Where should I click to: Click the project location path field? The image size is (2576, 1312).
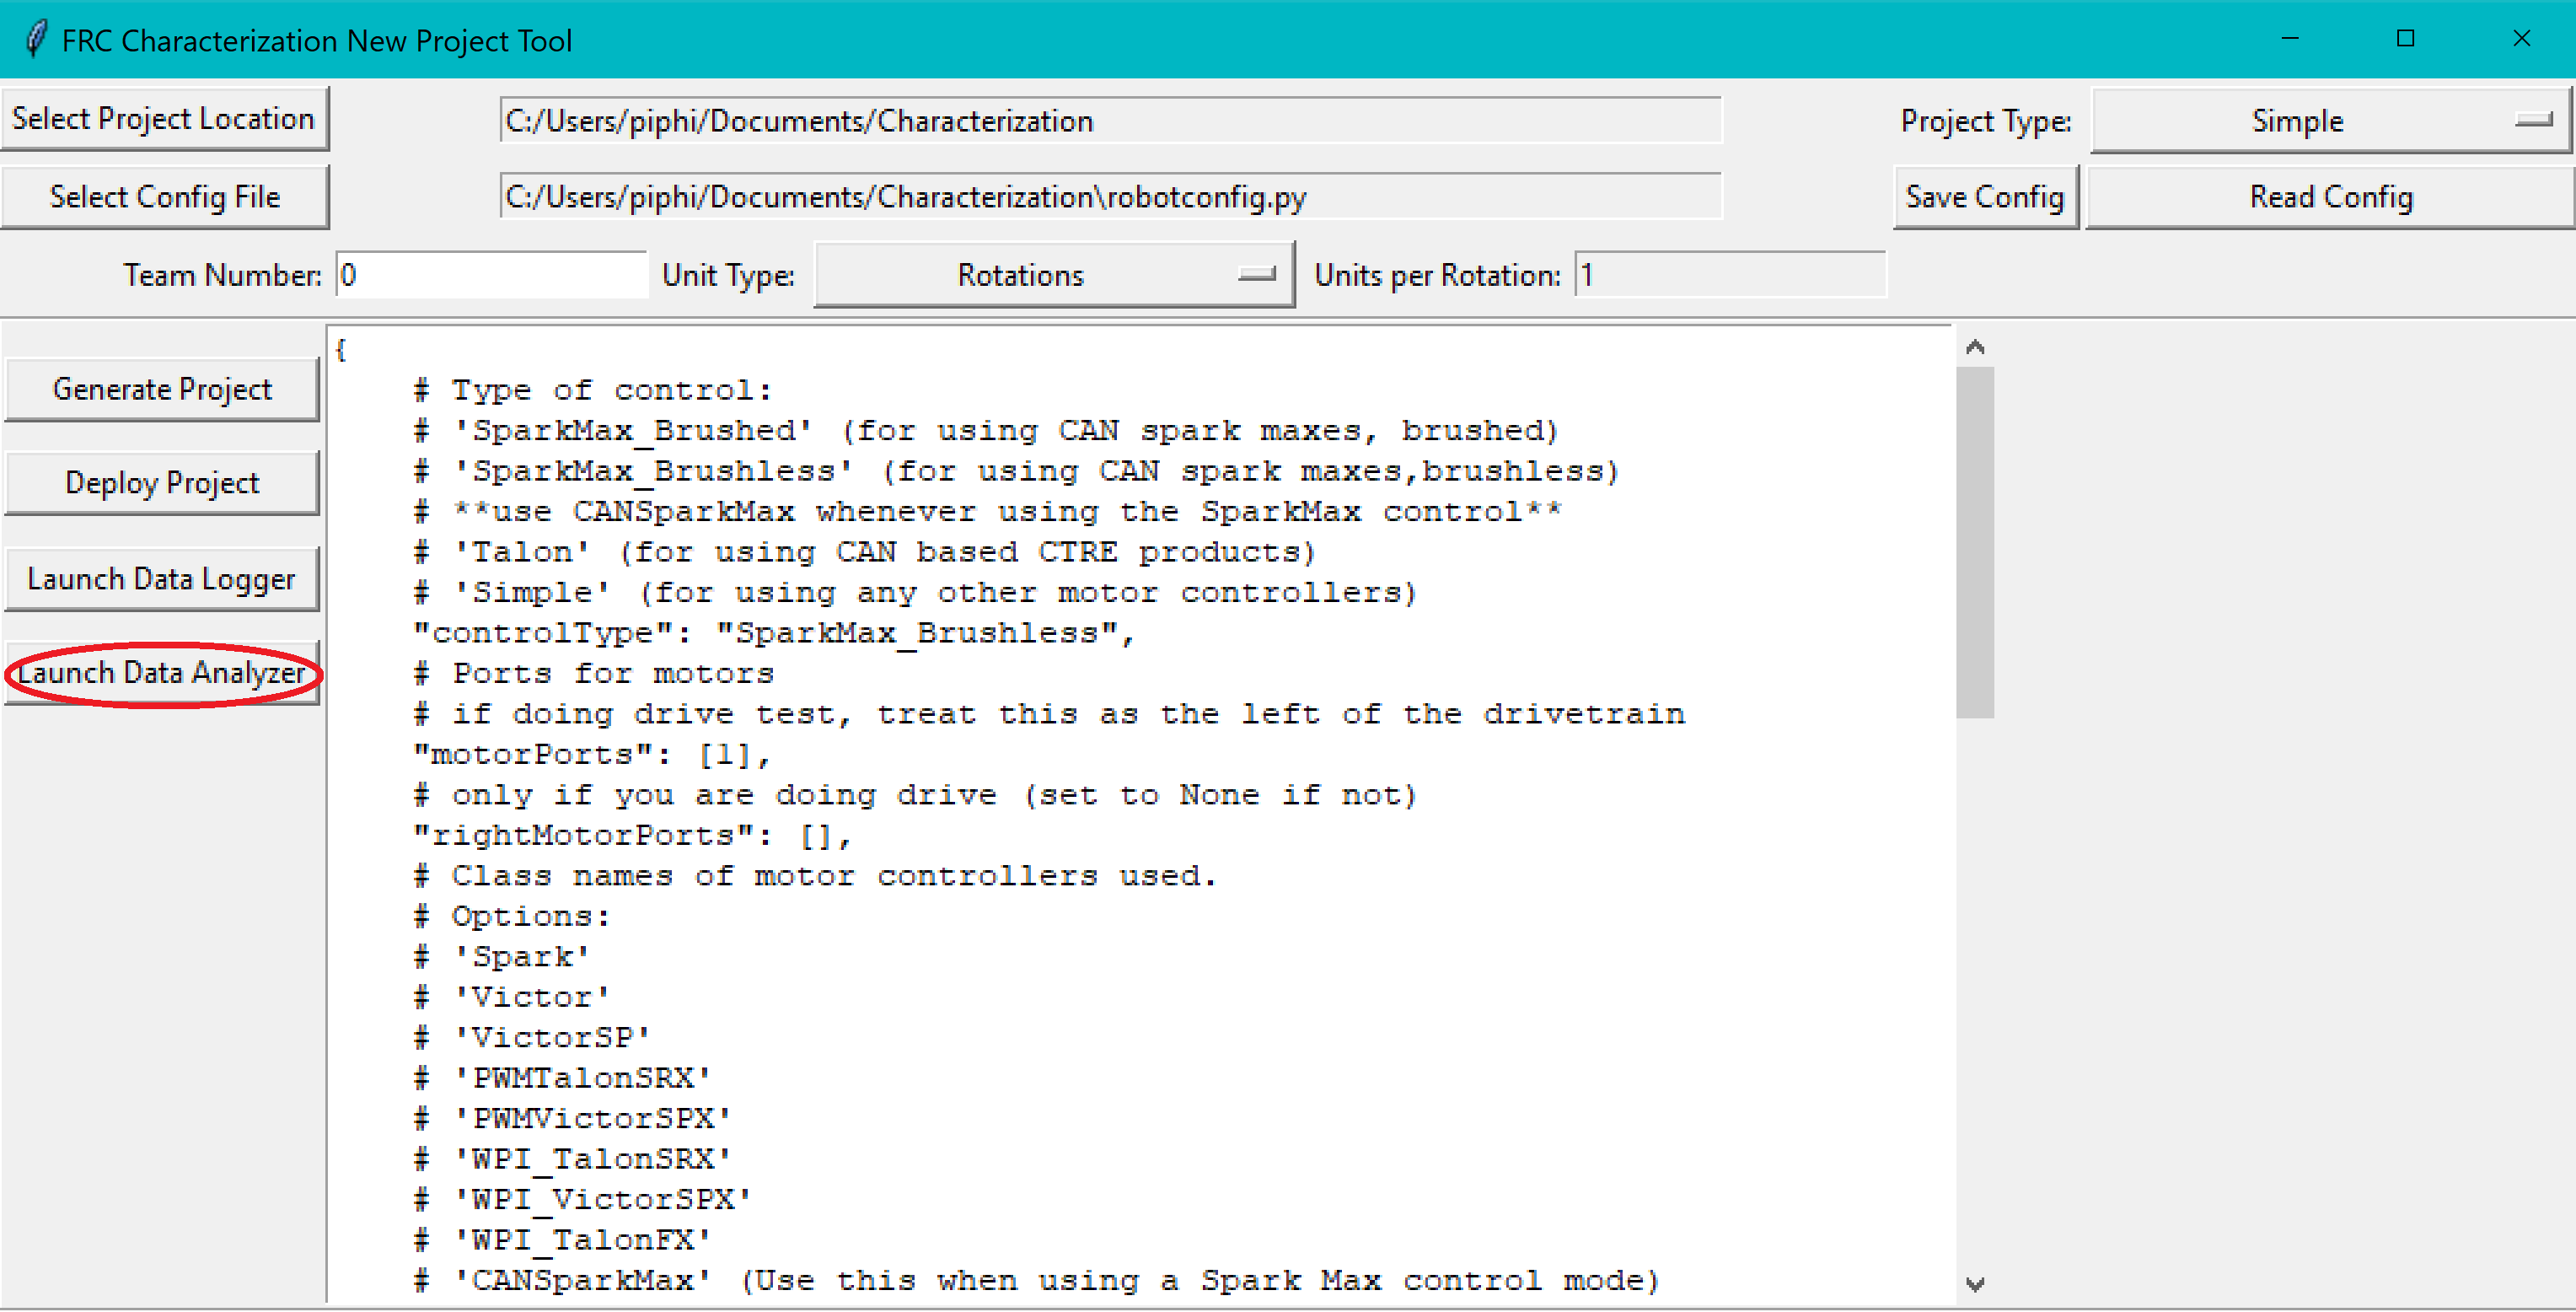1110,121
